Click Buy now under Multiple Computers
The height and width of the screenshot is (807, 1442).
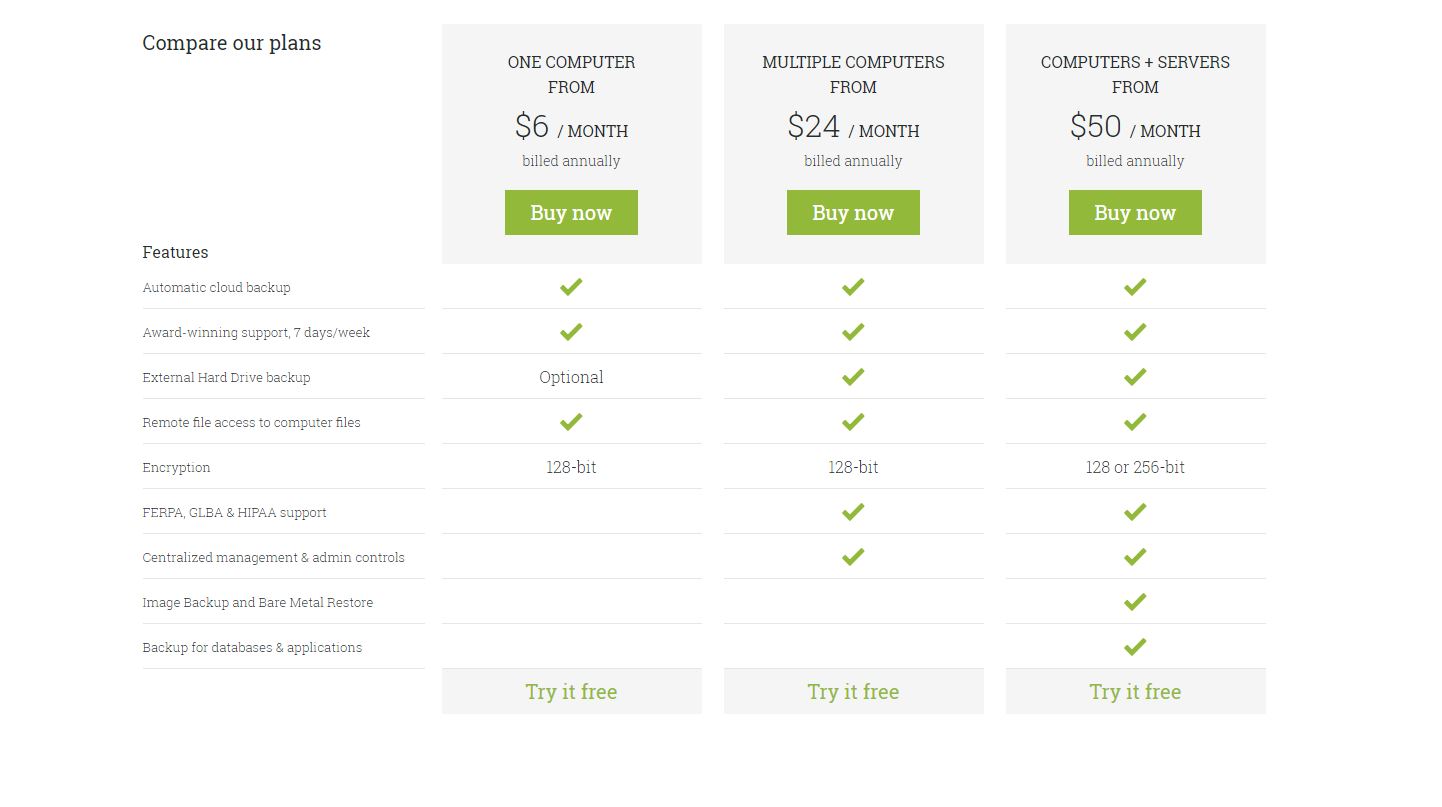click(853, 212)
